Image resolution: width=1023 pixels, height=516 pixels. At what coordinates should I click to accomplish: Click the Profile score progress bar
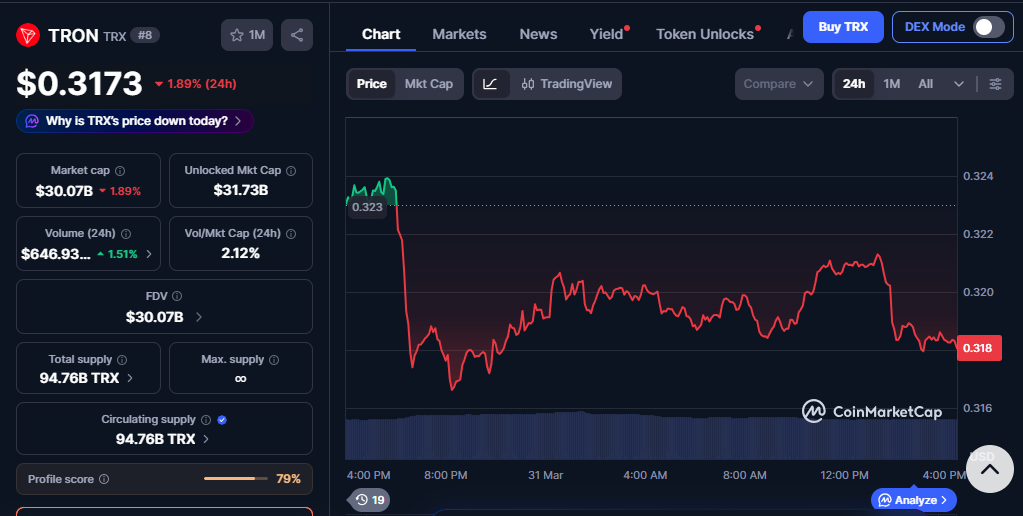[230, 479]
